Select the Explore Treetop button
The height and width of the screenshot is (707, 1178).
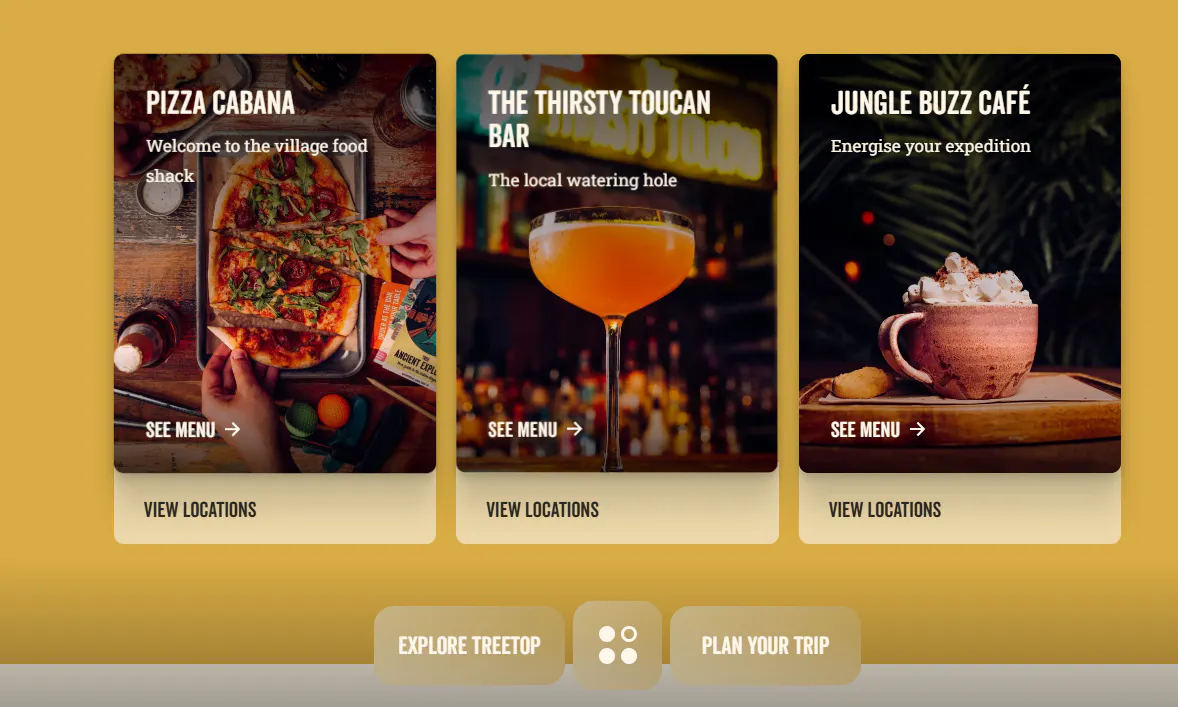pyautogui.click(x=470, y=645)
